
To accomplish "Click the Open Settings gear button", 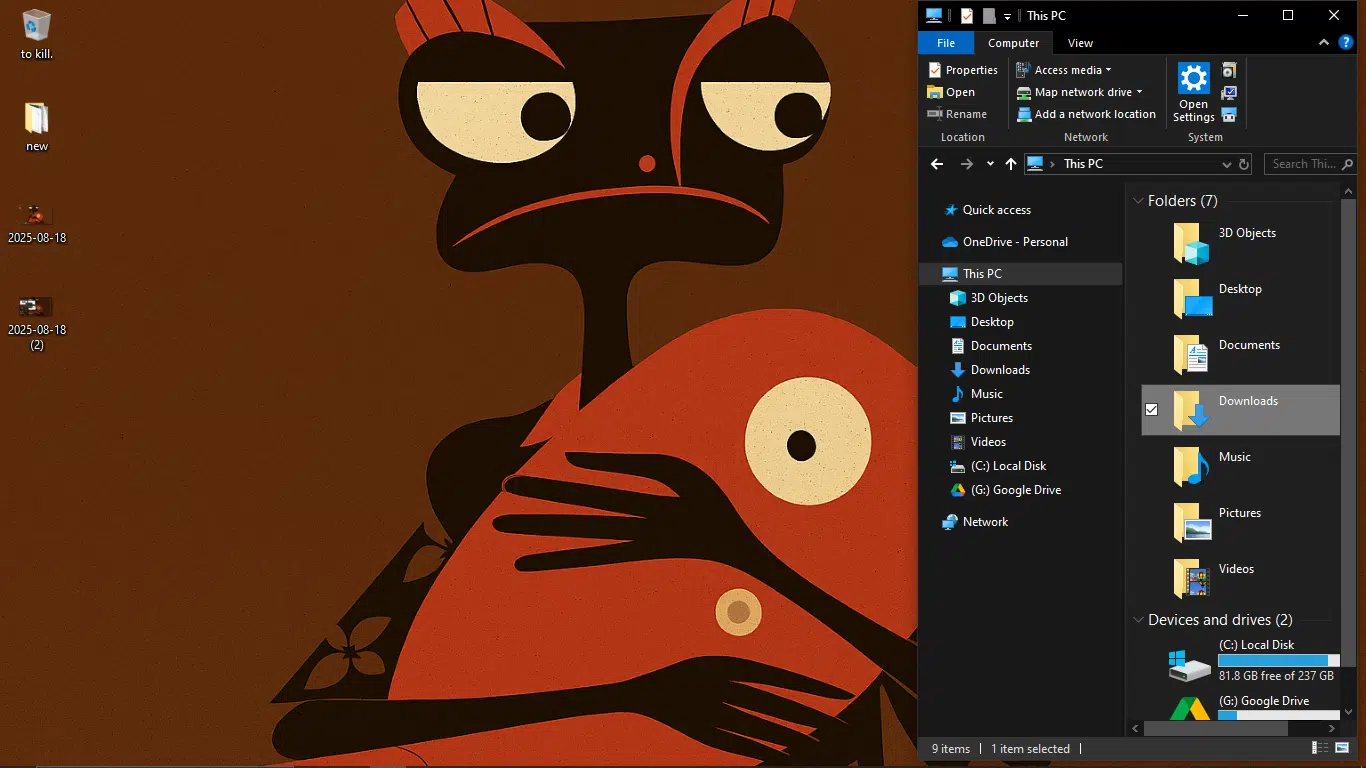I will [x=1193, y=93].
